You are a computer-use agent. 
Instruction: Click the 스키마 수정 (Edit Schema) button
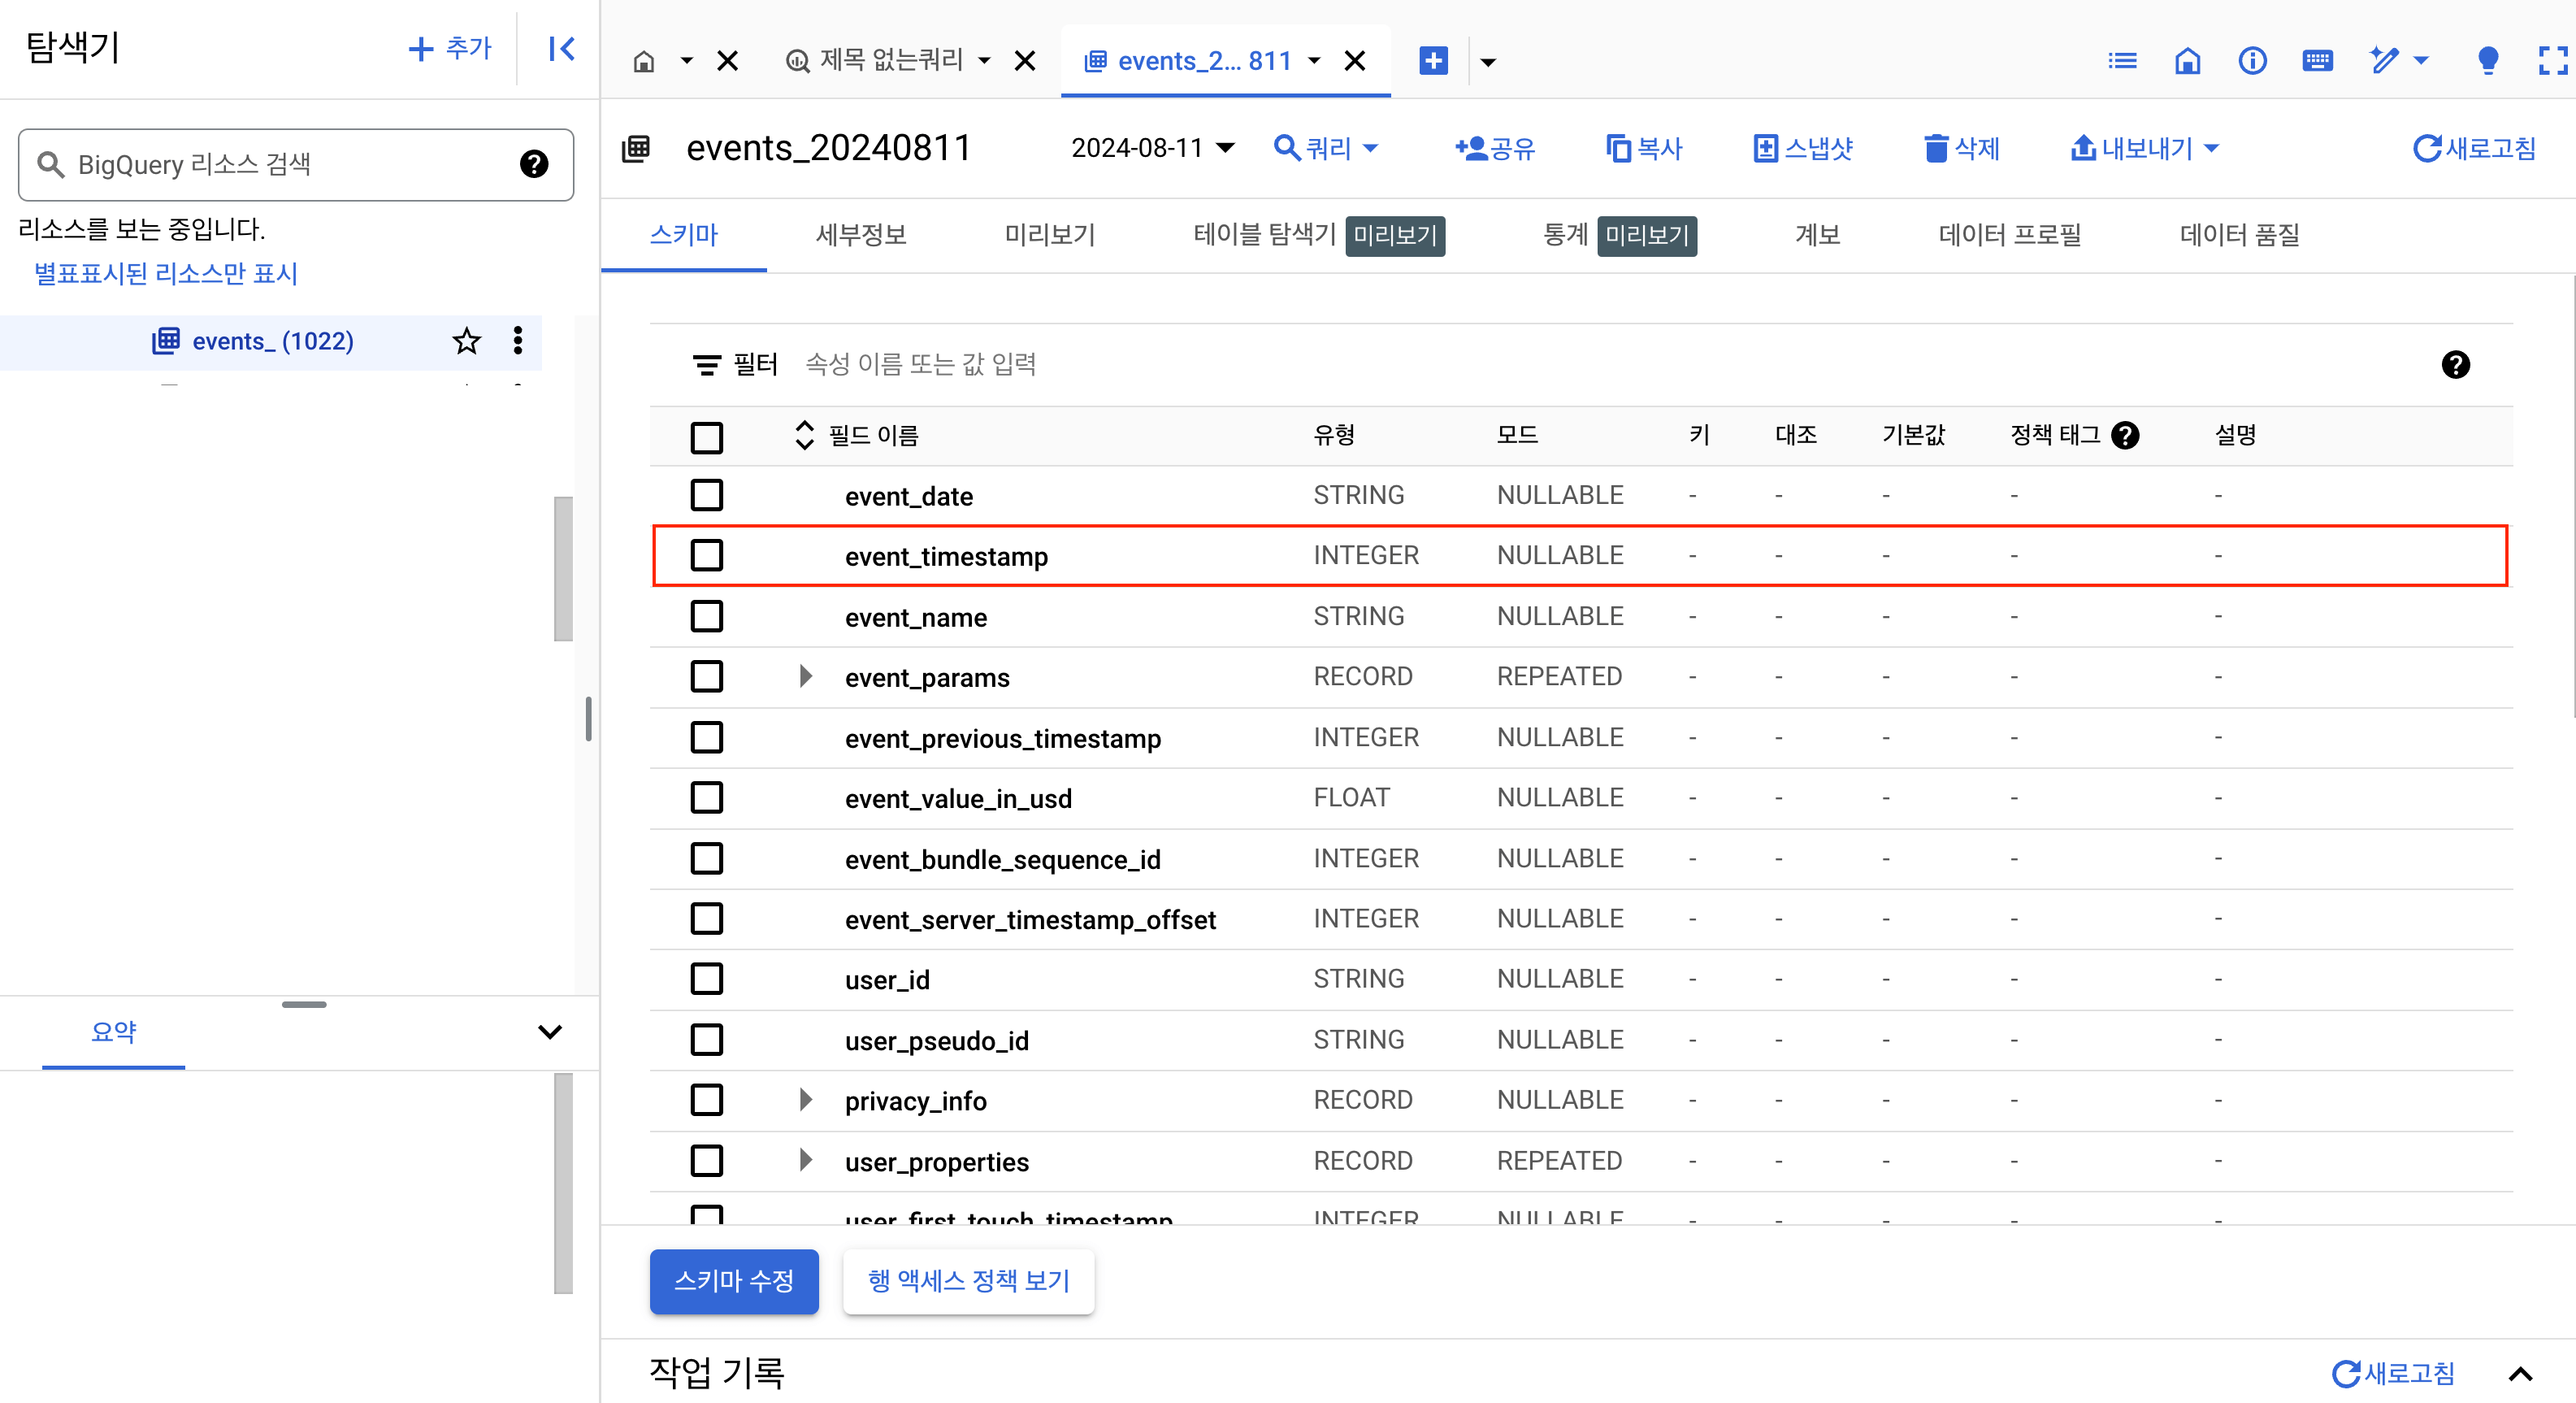tap(731, 1280)
